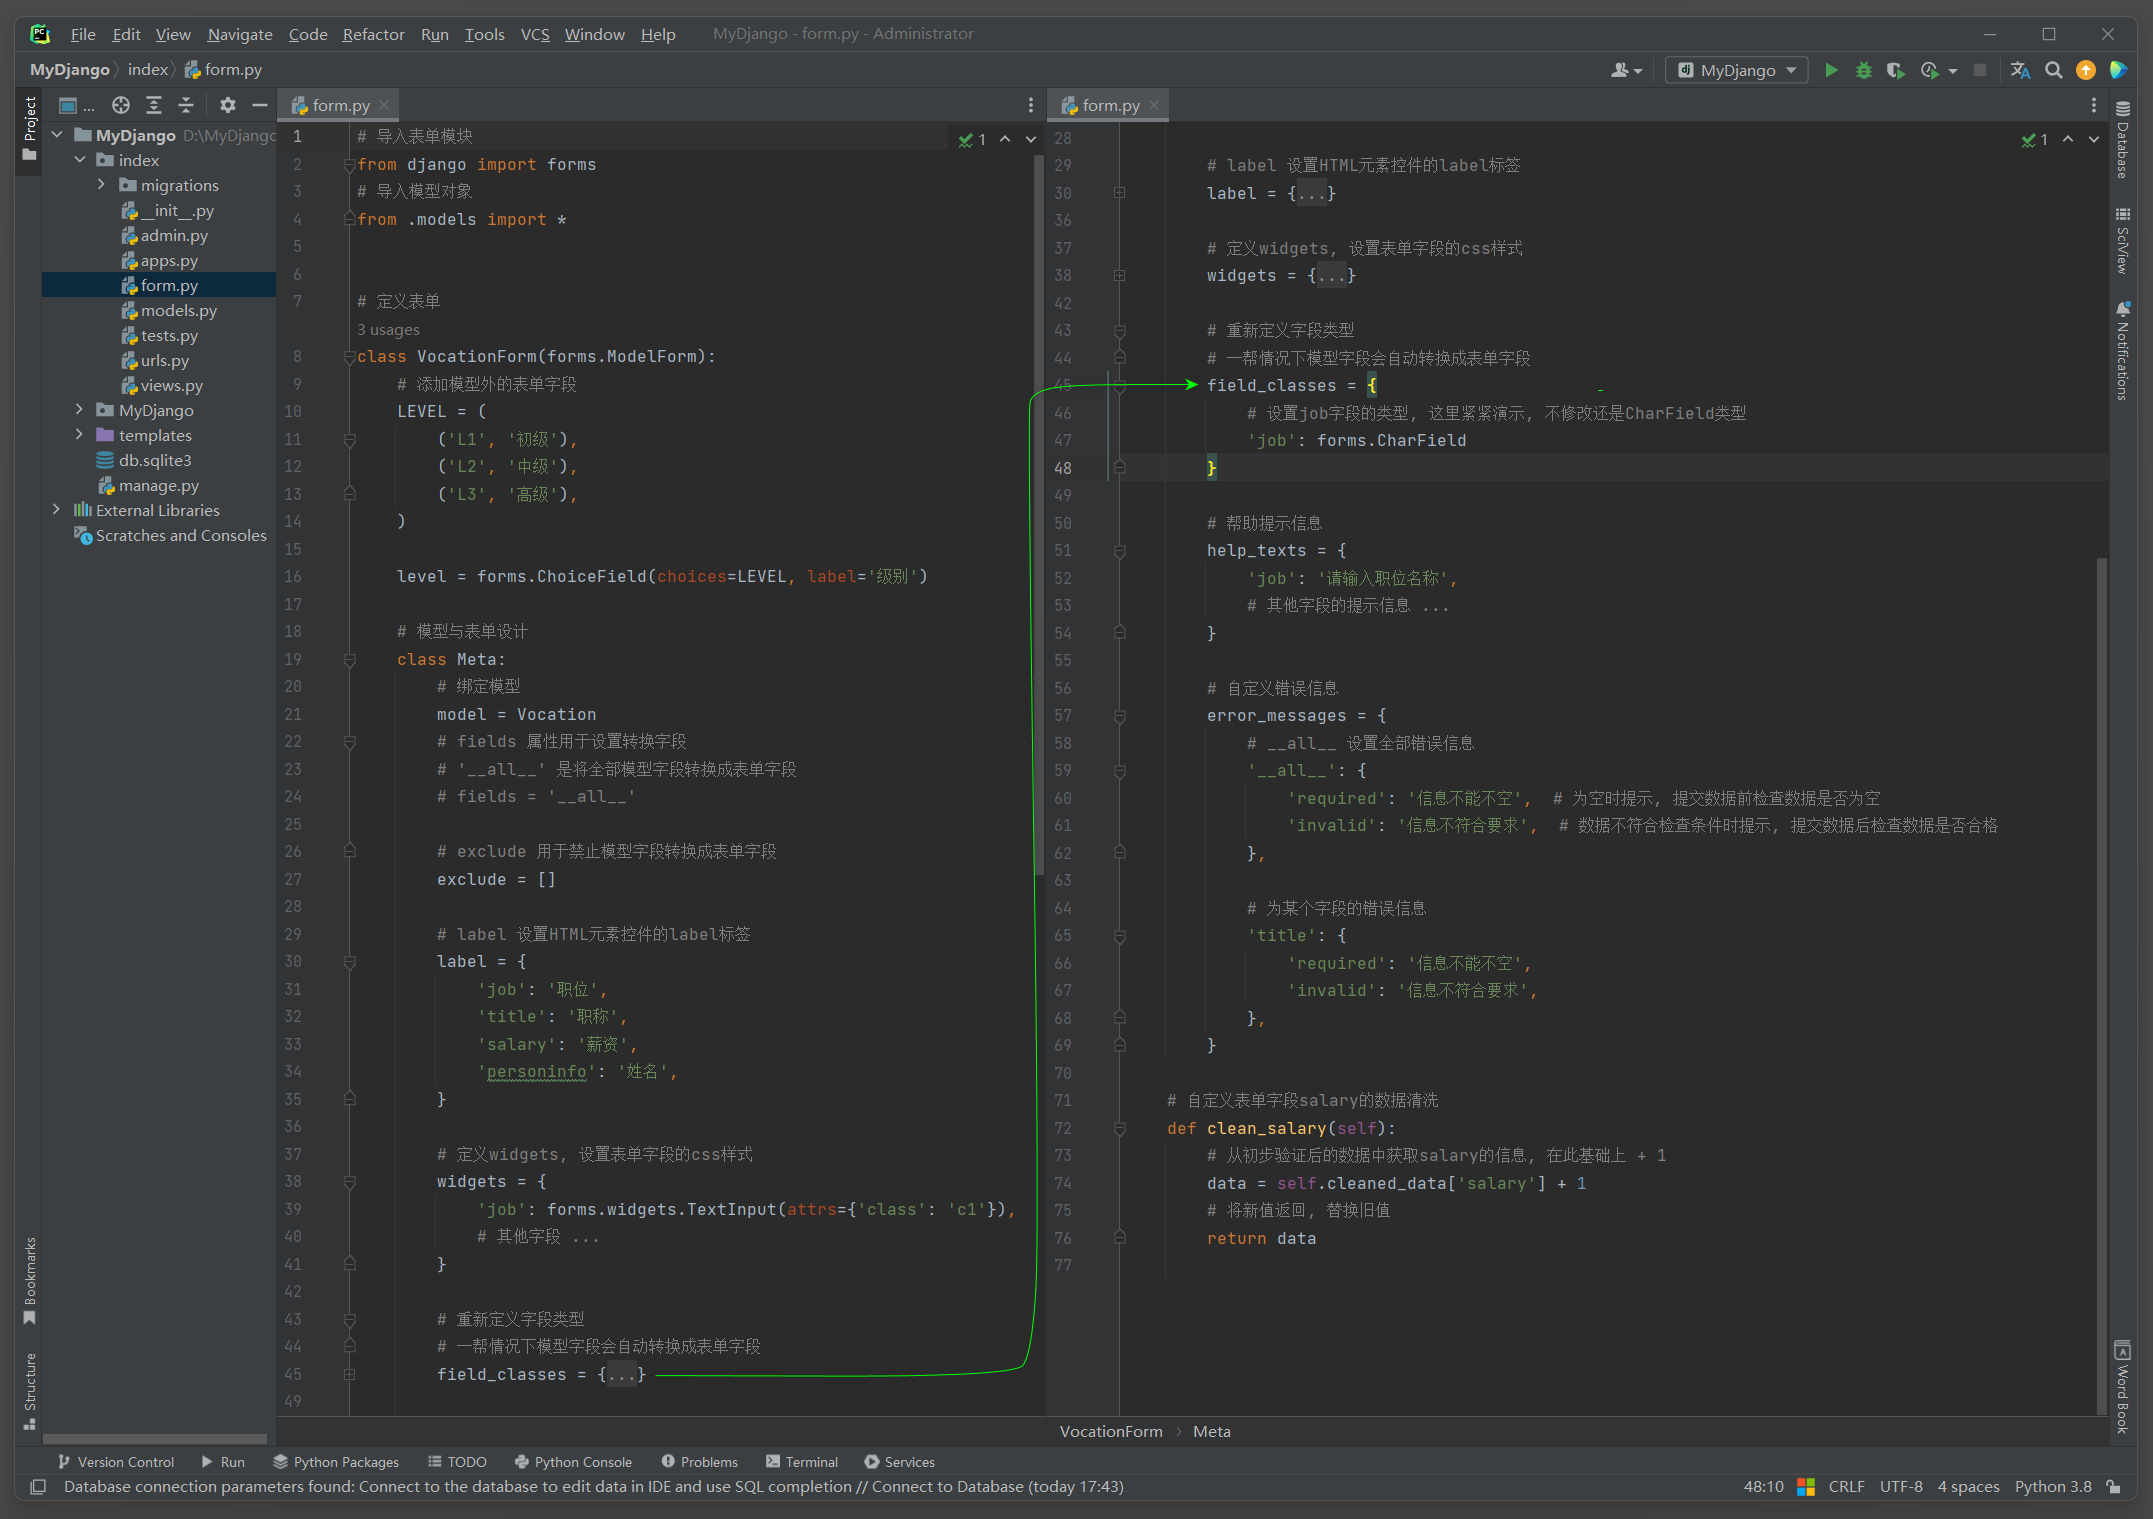This screenshot has width=2153, height=1519.
Task: Collapse all in Project panel
Action: (186, 105)
